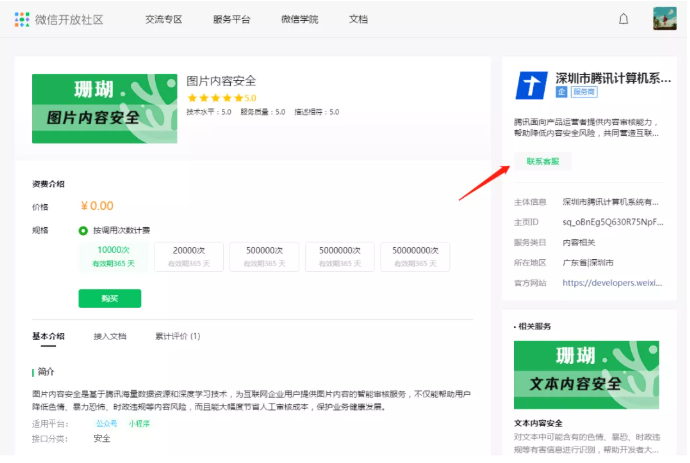
Task: Click the 公众号 platform tag
Action: click(x=106, y=423)
